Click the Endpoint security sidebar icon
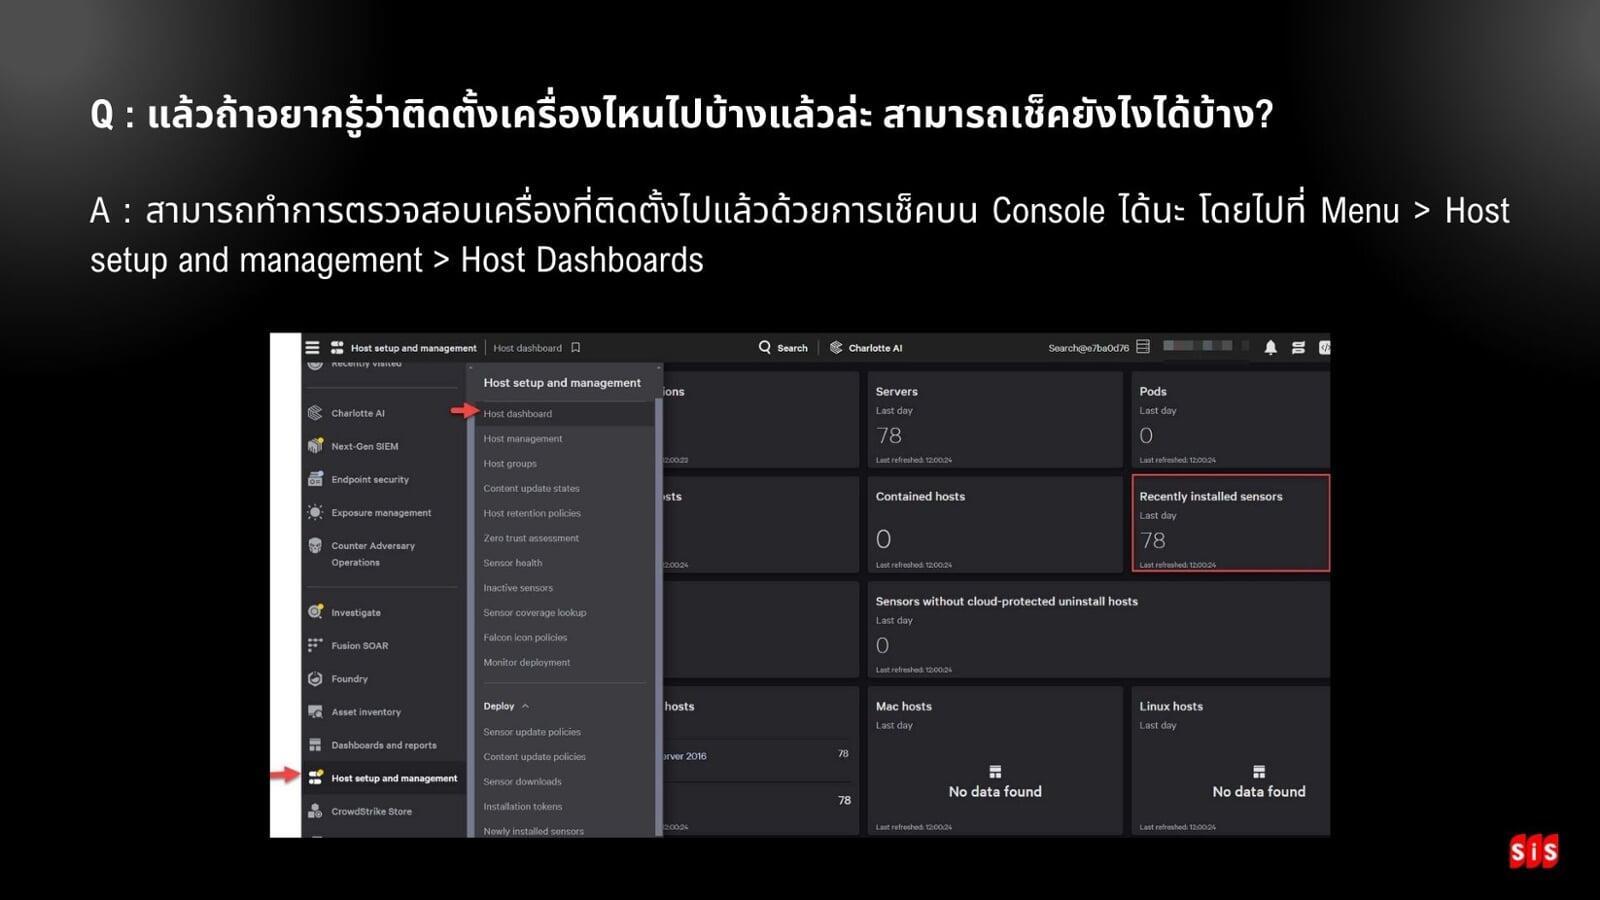The image size is (1600, 900). (x=315, y=479)
